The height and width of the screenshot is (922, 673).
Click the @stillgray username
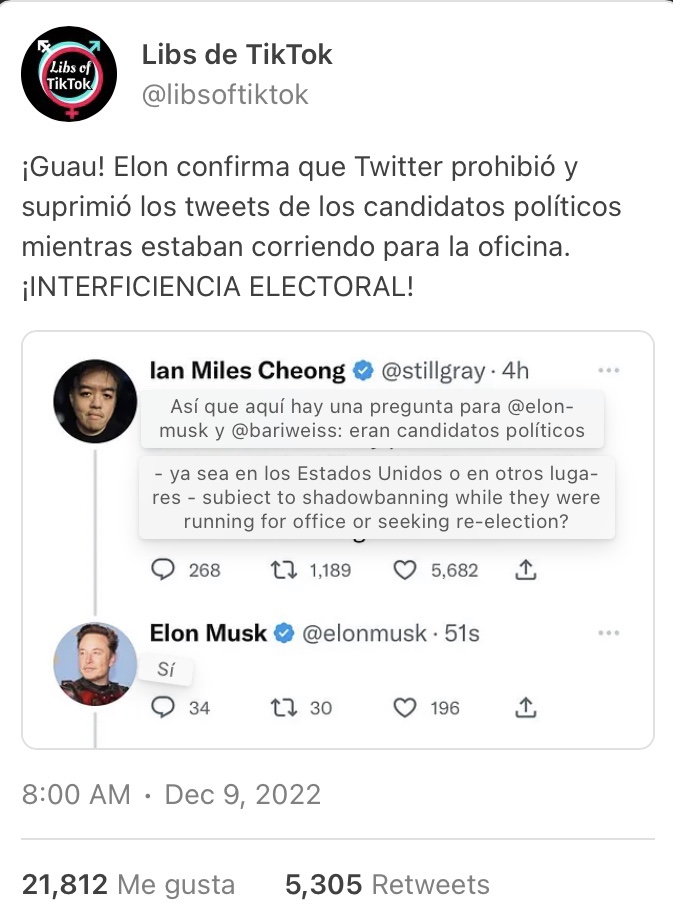tap(430, 372)
